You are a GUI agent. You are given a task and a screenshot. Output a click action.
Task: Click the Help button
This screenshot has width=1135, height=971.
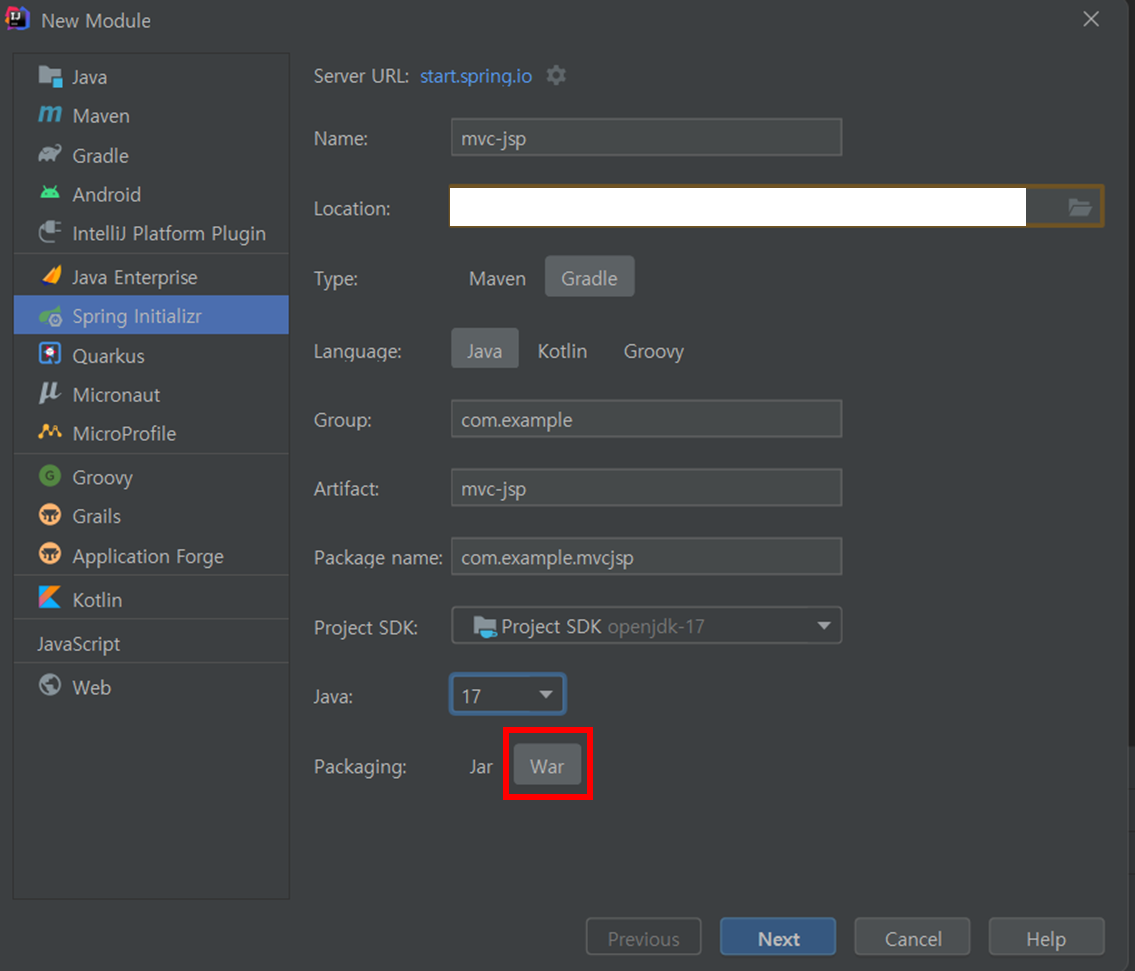point(1047,938)
